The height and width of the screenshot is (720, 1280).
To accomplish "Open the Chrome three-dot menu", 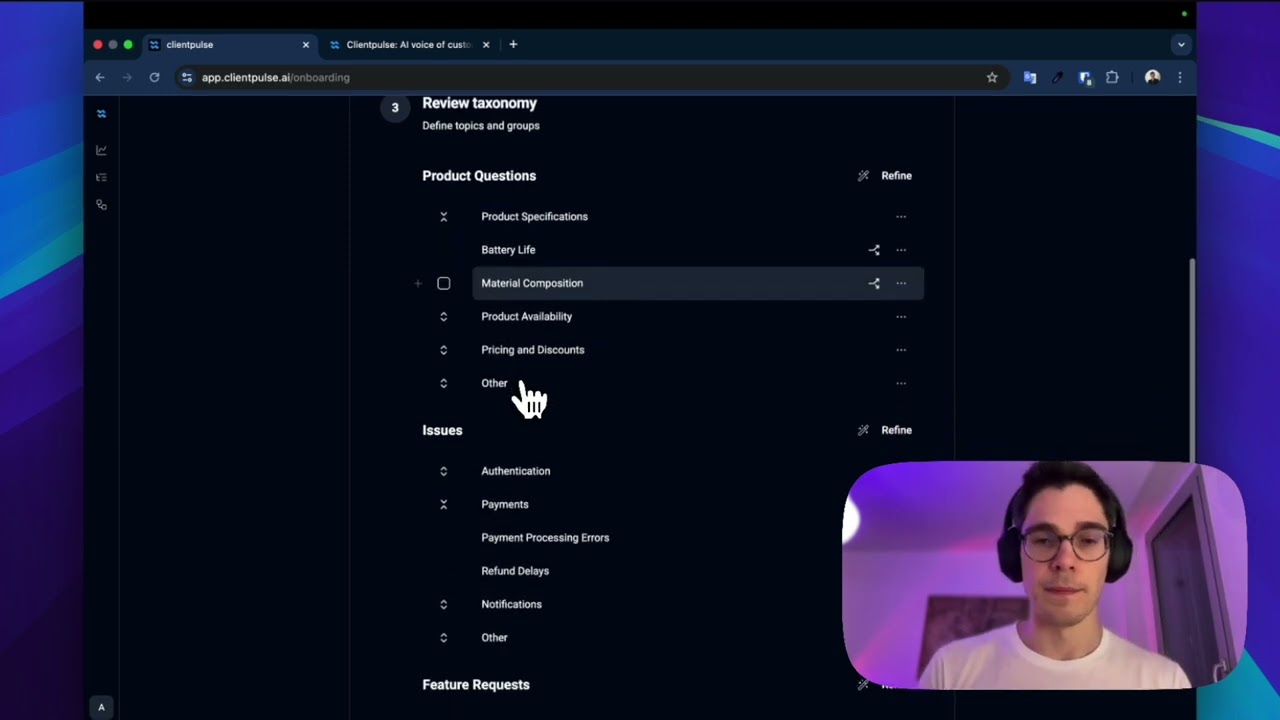I will (x=1180, y=77).
